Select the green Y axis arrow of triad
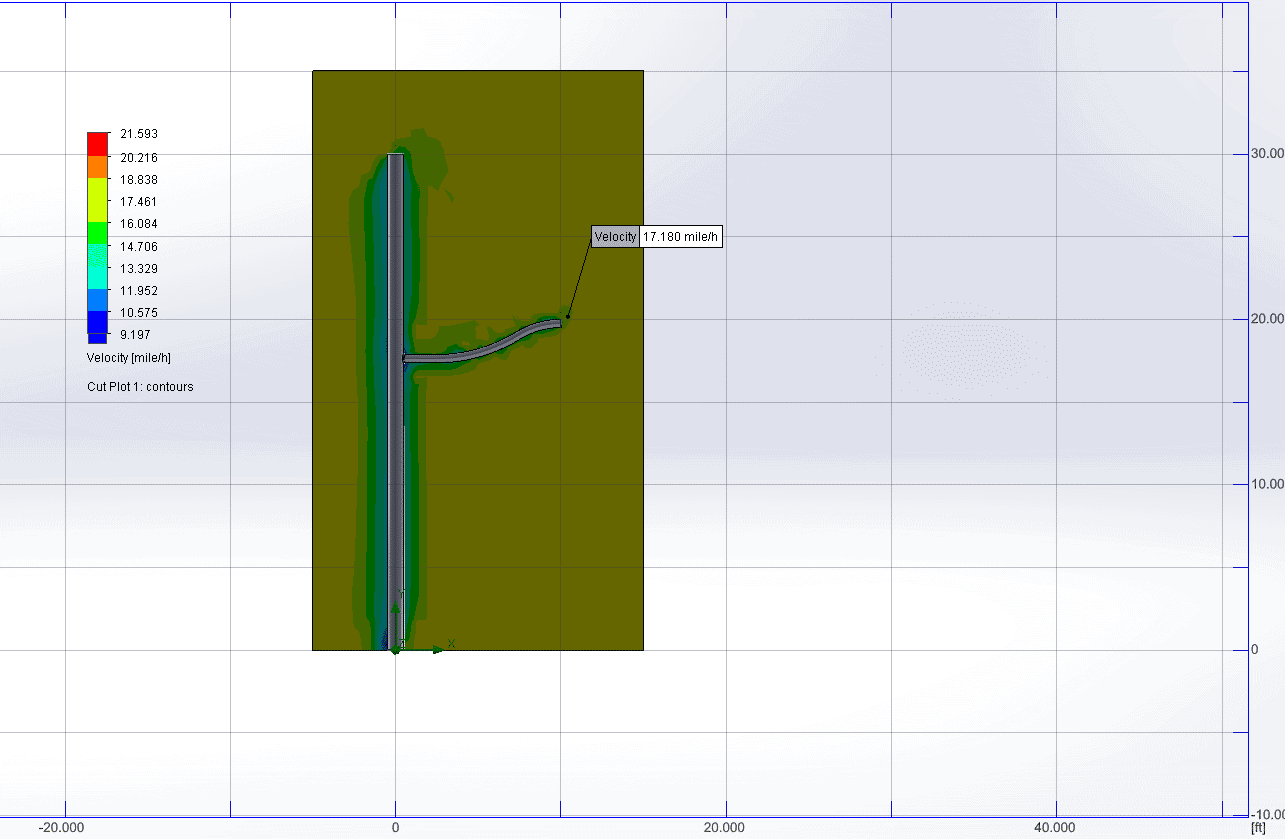Image resolution: width=1286 pixels, height=839 pixels. coord(395,607)
